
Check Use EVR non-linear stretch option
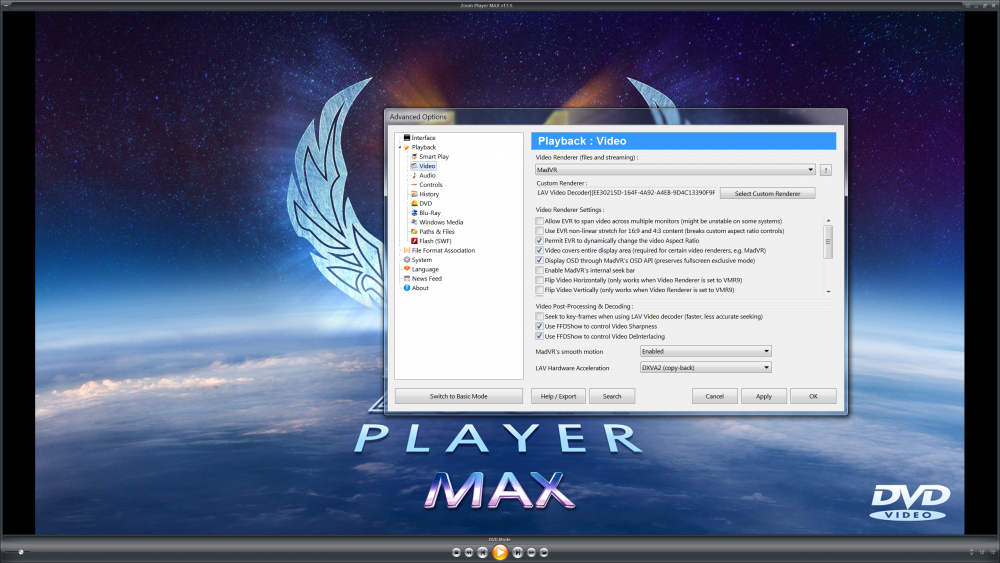(540, 231)
